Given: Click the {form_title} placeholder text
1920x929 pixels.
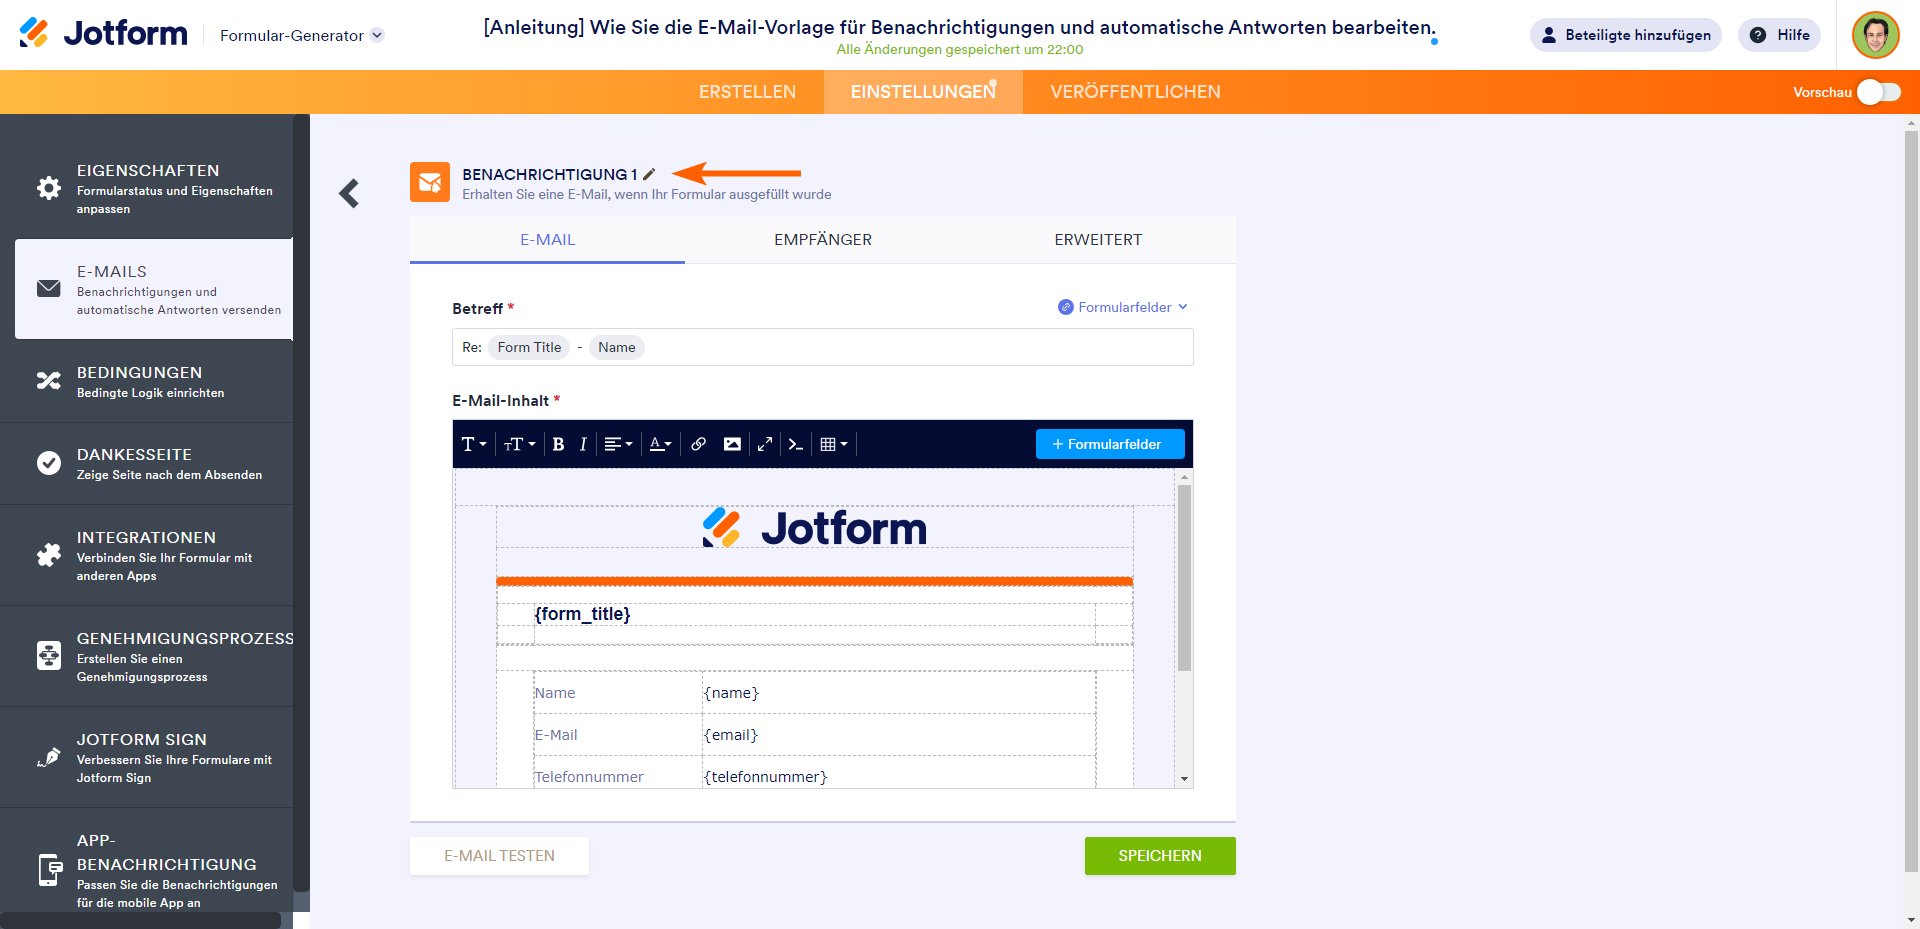Looking at the screenshot, I should click(582, 614).
